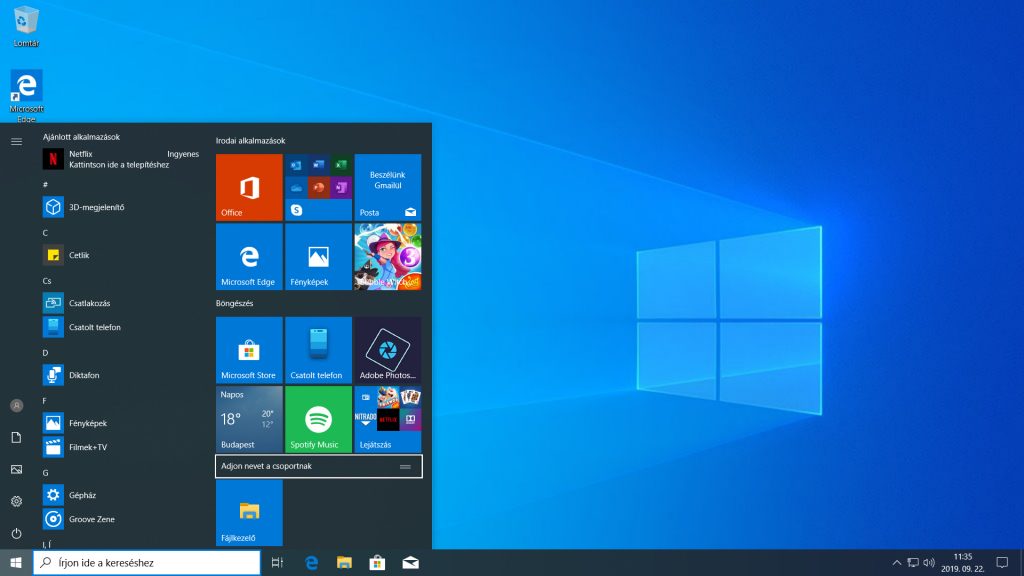Click the letter 'C' section header

45,232
